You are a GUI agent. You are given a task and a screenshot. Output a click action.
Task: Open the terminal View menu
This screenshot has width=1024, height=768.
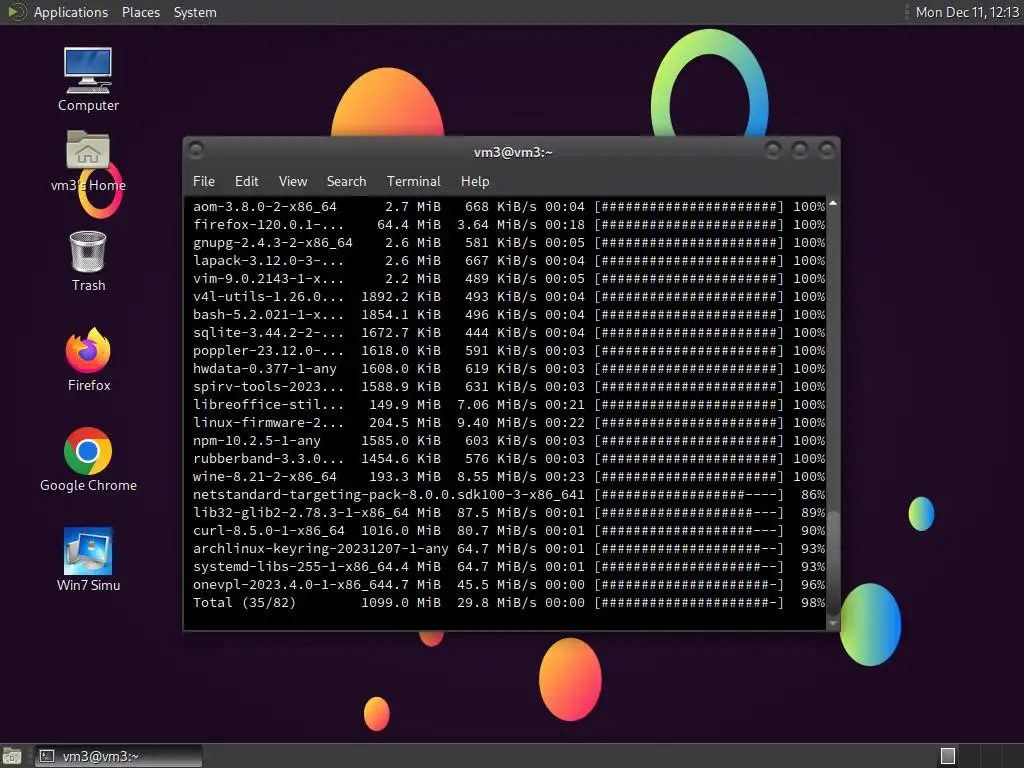[293, 181]
